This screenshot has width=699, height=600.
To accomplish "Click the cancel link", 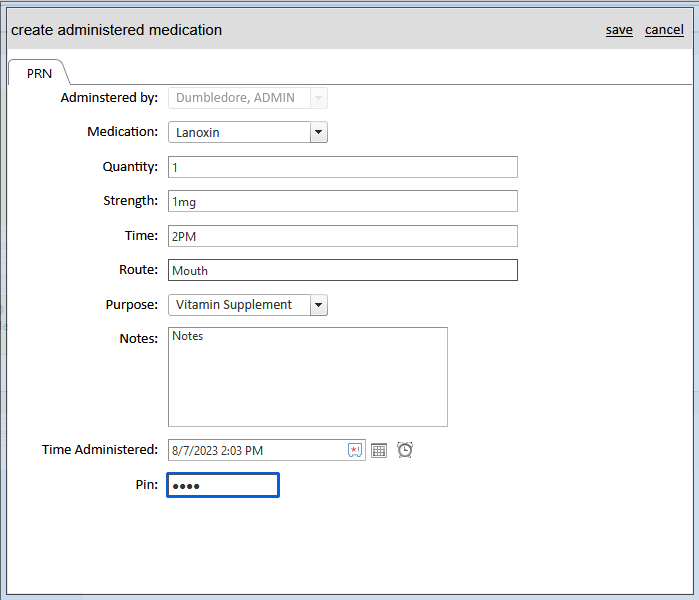I will coord(664,30).
